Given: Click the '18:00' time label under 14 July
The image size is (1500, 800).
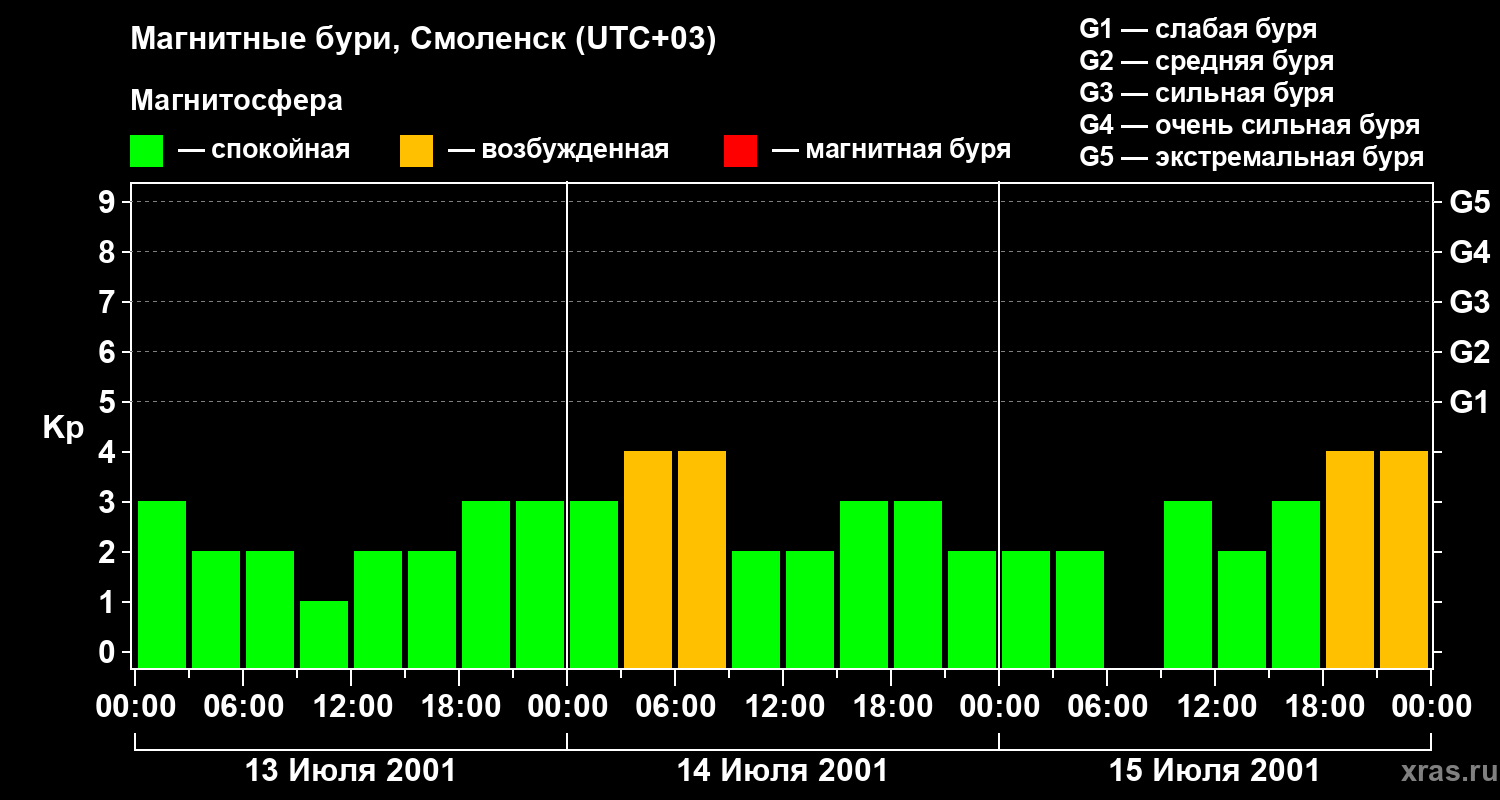Looking at the screenshot, I should pyautogui.click(x=891, y=707).
